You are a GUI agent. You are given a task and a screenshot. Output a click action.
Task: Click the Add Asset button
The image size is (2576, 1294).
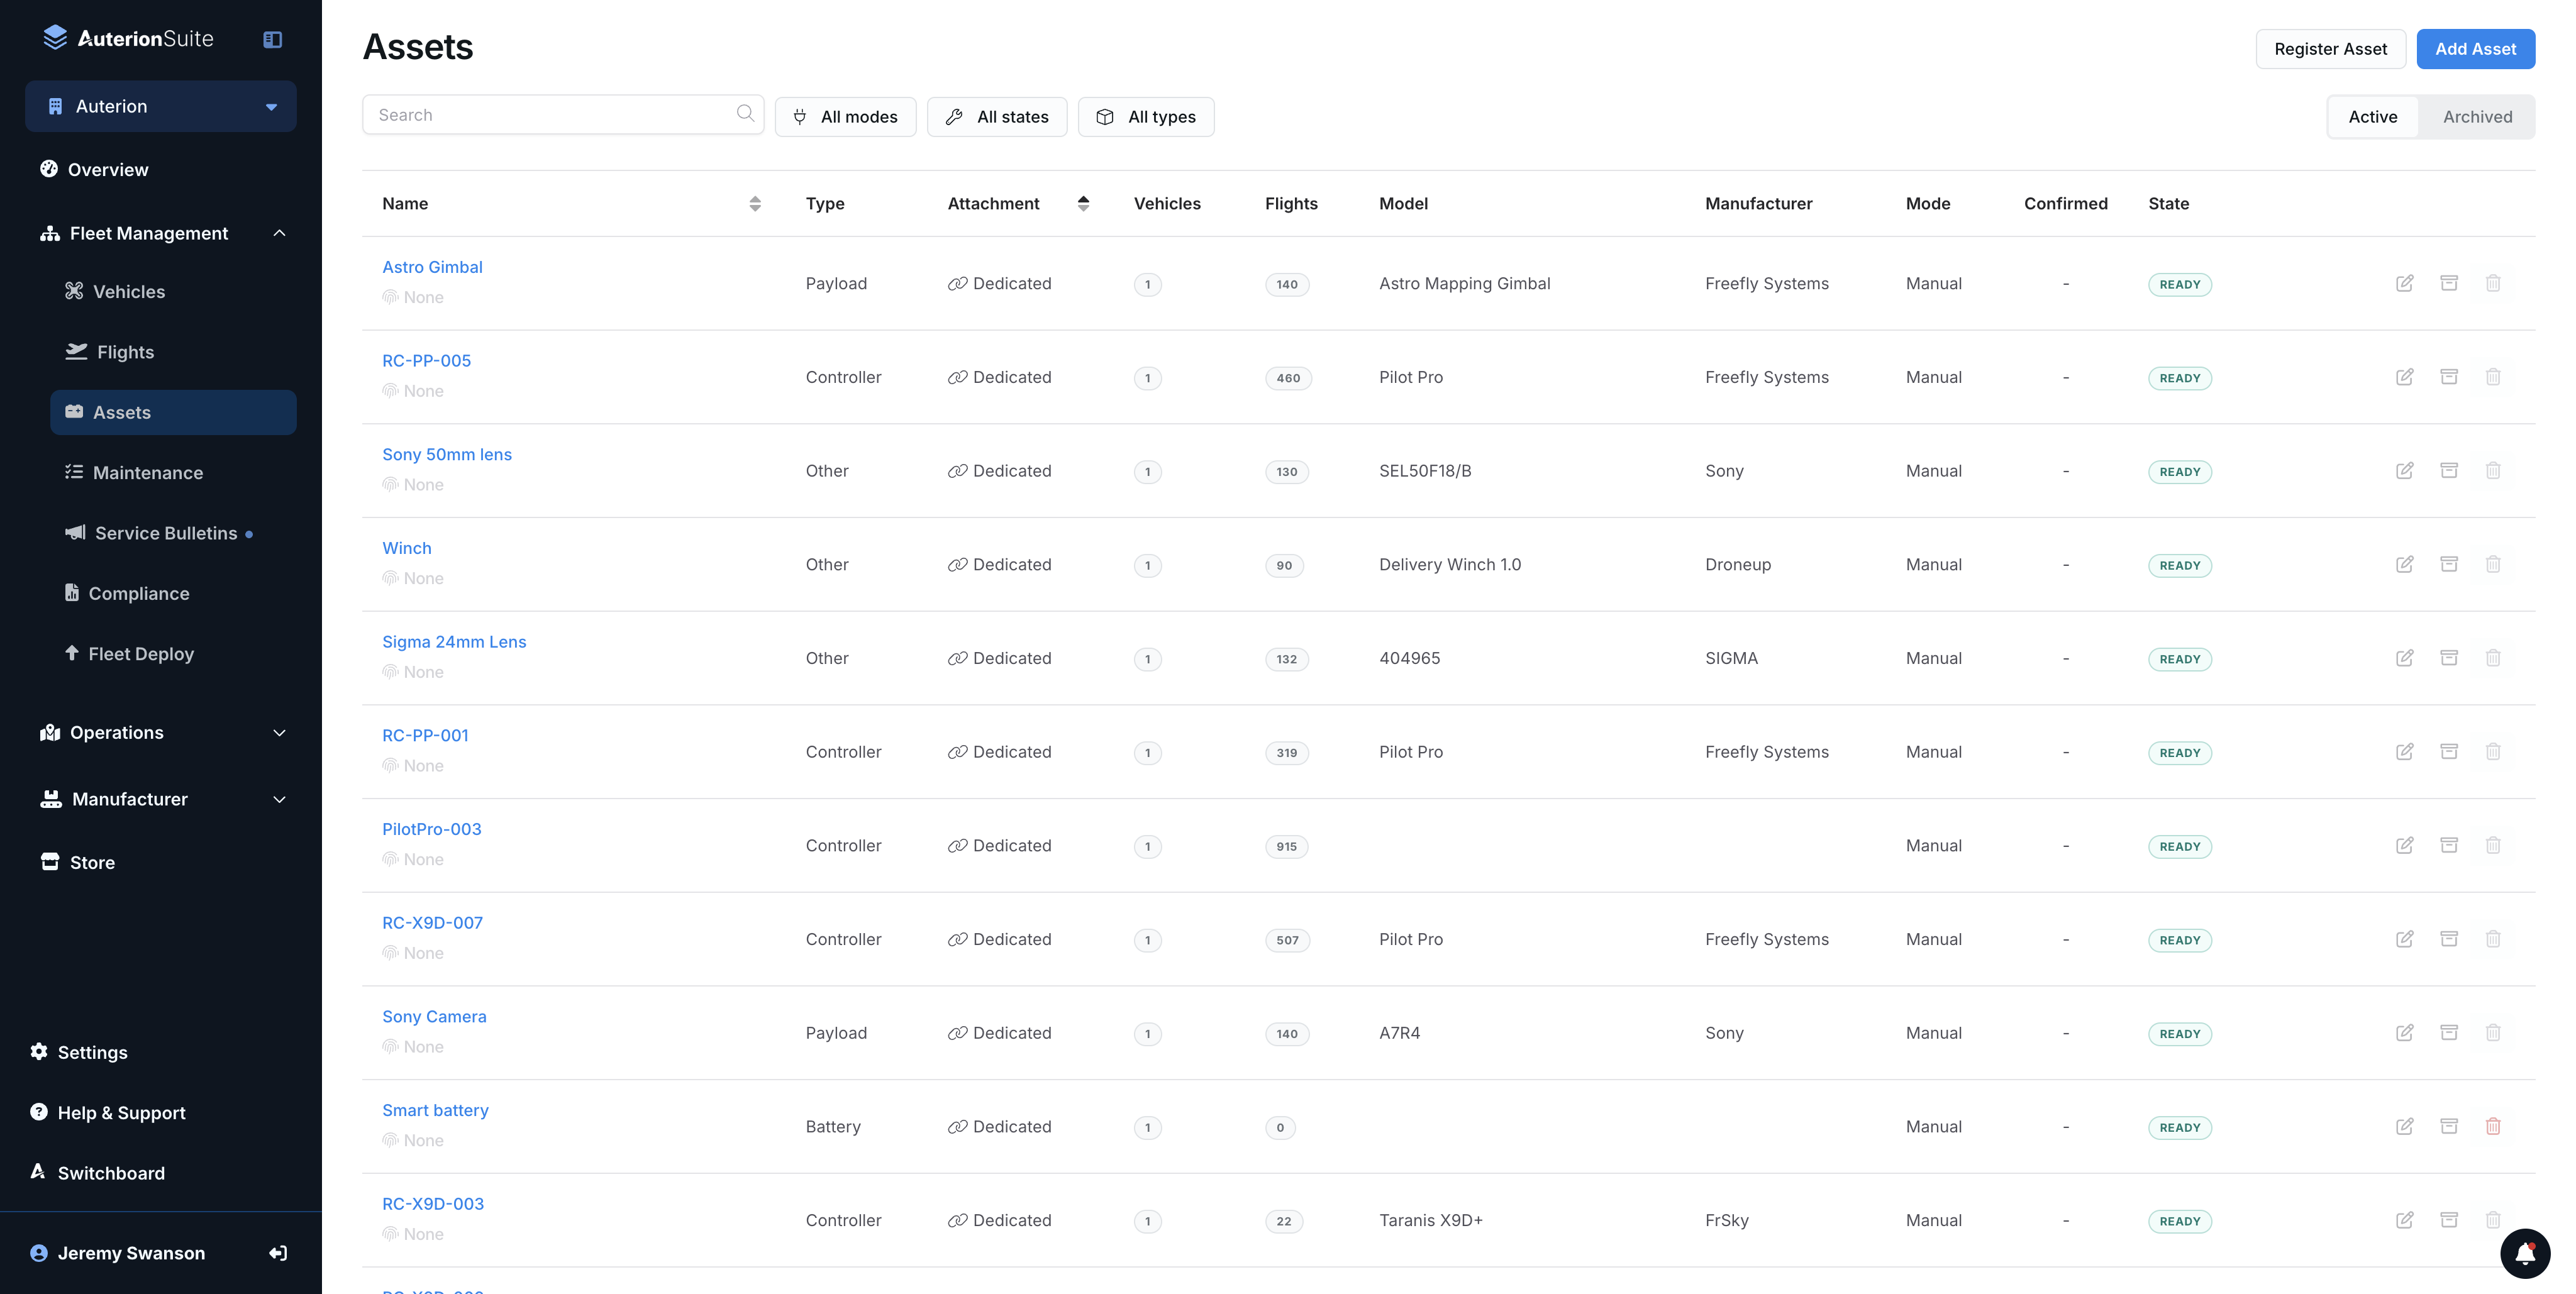pyautogui.click(x=2474, y=49)
